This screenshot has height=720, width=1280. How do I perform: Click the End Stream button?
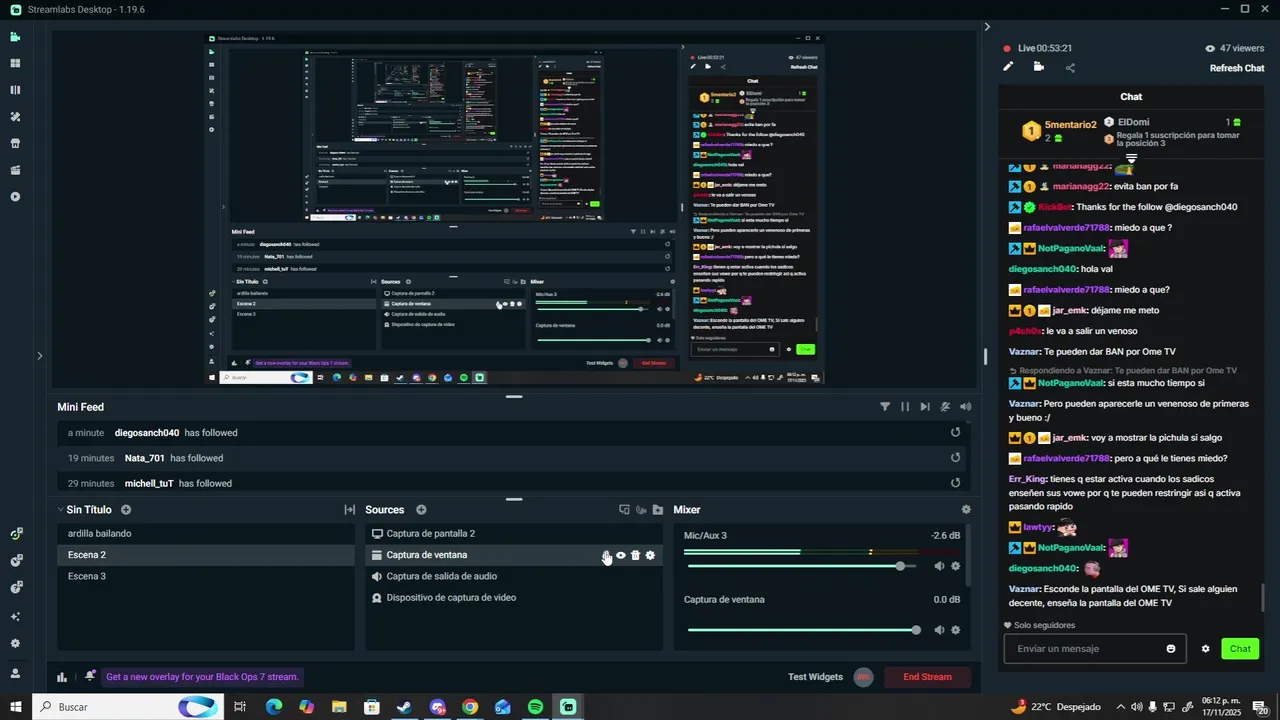[927, 677]
